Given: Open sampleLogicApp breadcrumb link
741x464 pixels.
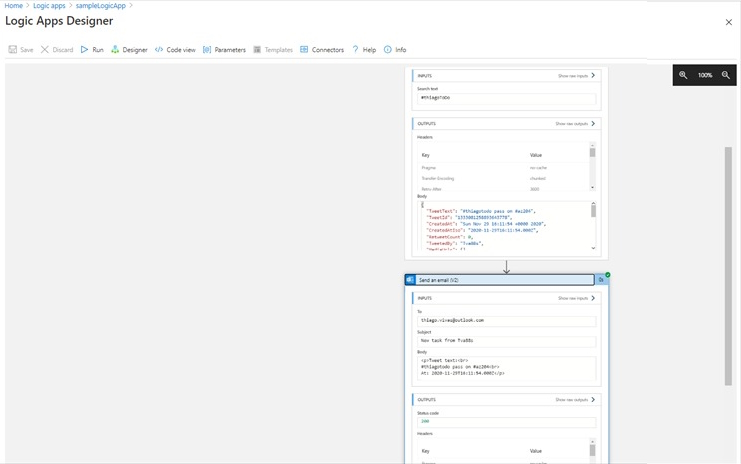Looking at the screenshot, I should click(101, 6).
